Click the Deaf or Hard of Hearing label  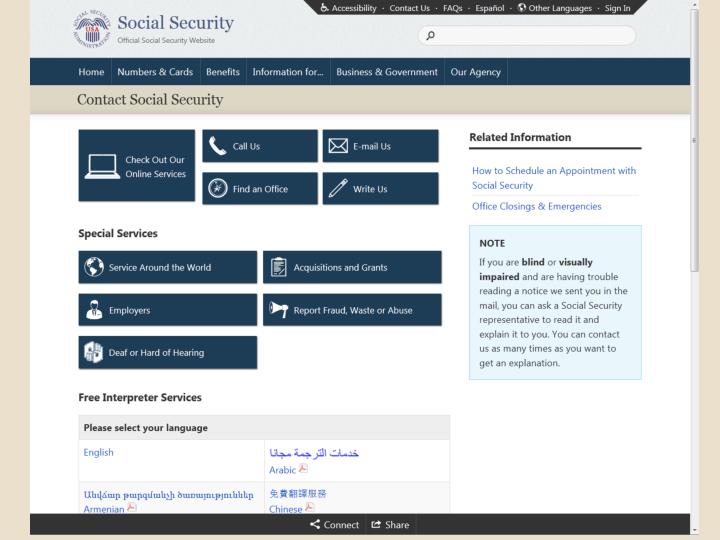pyautogui.click(x=156, y=353)
